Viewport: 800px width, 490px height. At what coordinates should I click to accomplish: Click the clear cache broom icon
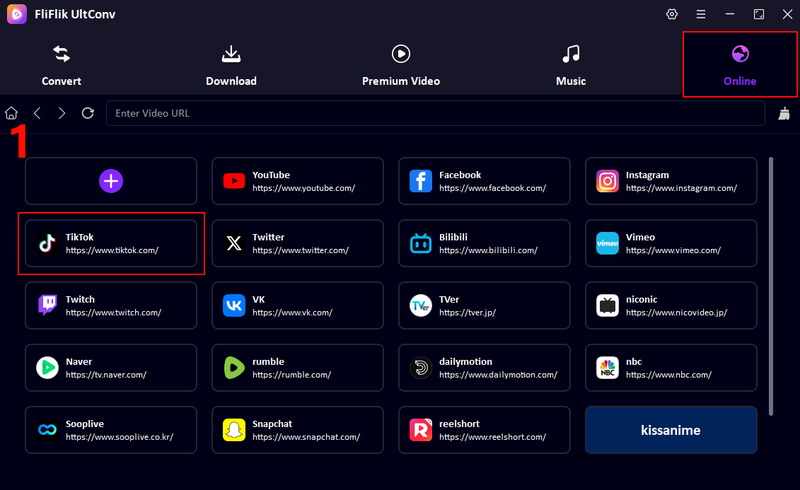(784, 113)
